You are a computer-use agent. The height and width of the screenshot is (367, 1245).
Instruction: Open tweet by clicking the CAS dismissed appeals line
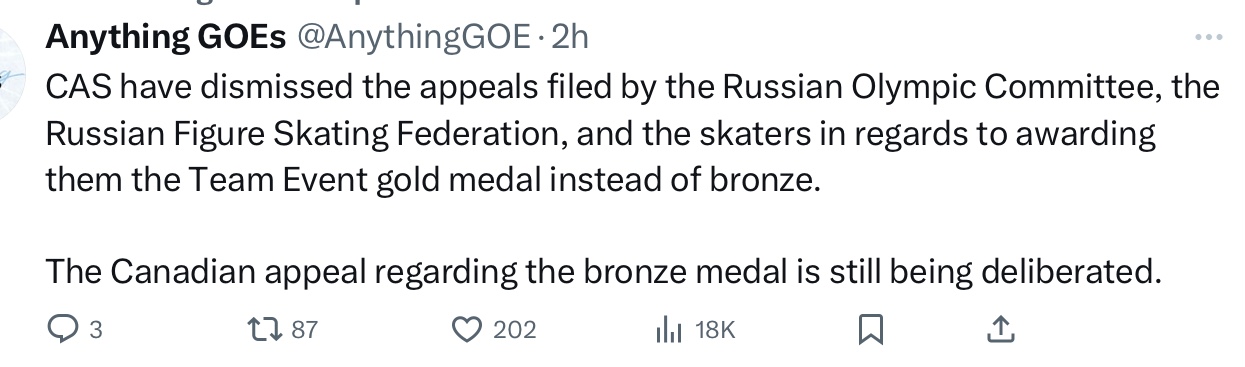click(x=632, y=87)
